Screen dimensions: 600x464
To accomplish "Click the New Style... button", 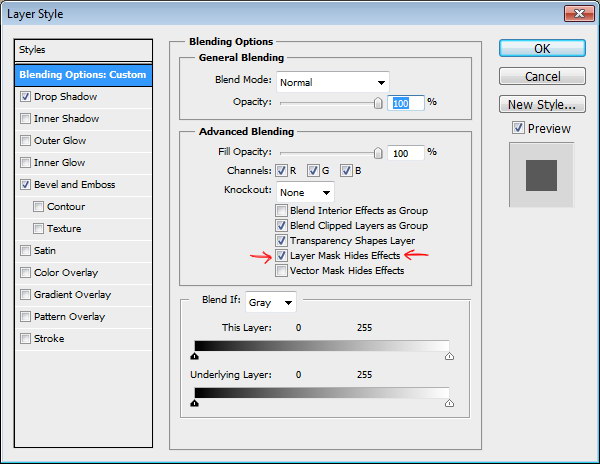I will click(541, 105).
